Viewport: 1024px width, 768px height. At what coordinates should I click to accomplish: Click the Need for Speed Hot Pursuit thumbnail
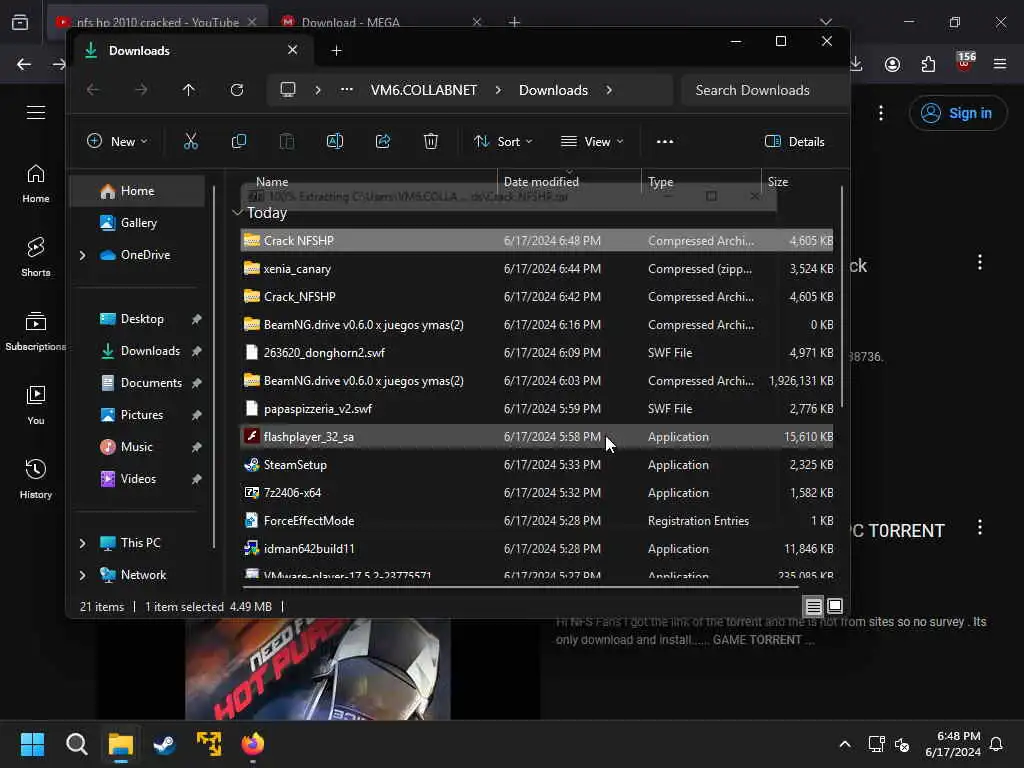(x=318, y=669)
